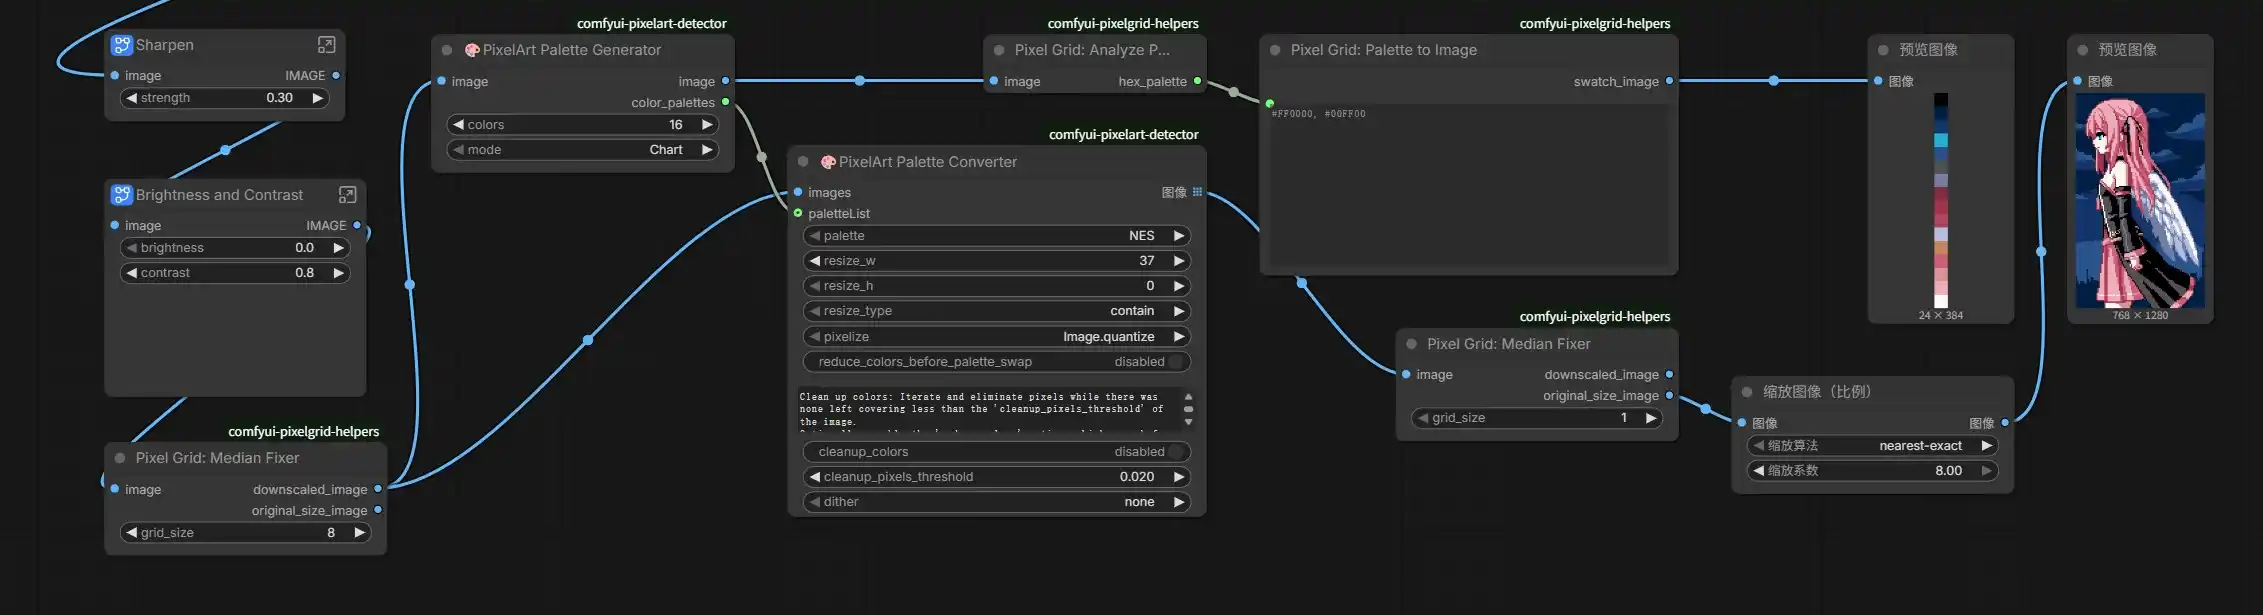Decrease grid_size 1 with its left arrow
This screenshot has width=2263, height=615.
(1423, 418)
